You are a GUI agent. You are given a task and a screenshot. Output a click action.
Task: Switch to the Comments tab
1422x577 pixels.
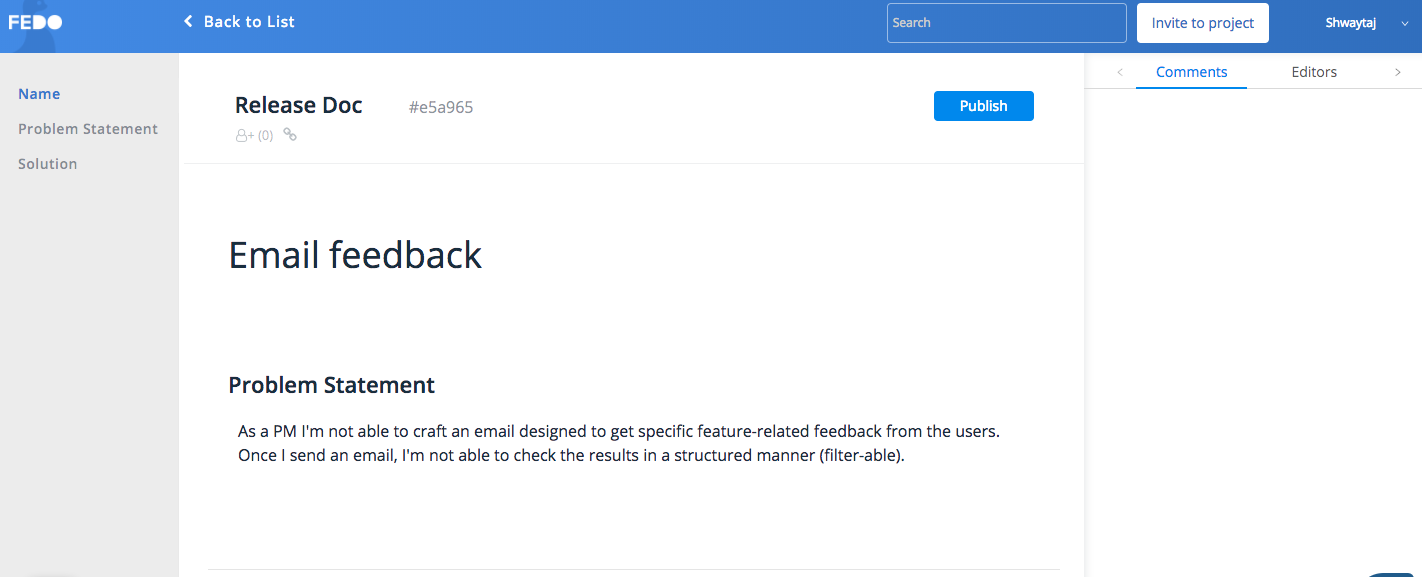(x=1191, y=72)
